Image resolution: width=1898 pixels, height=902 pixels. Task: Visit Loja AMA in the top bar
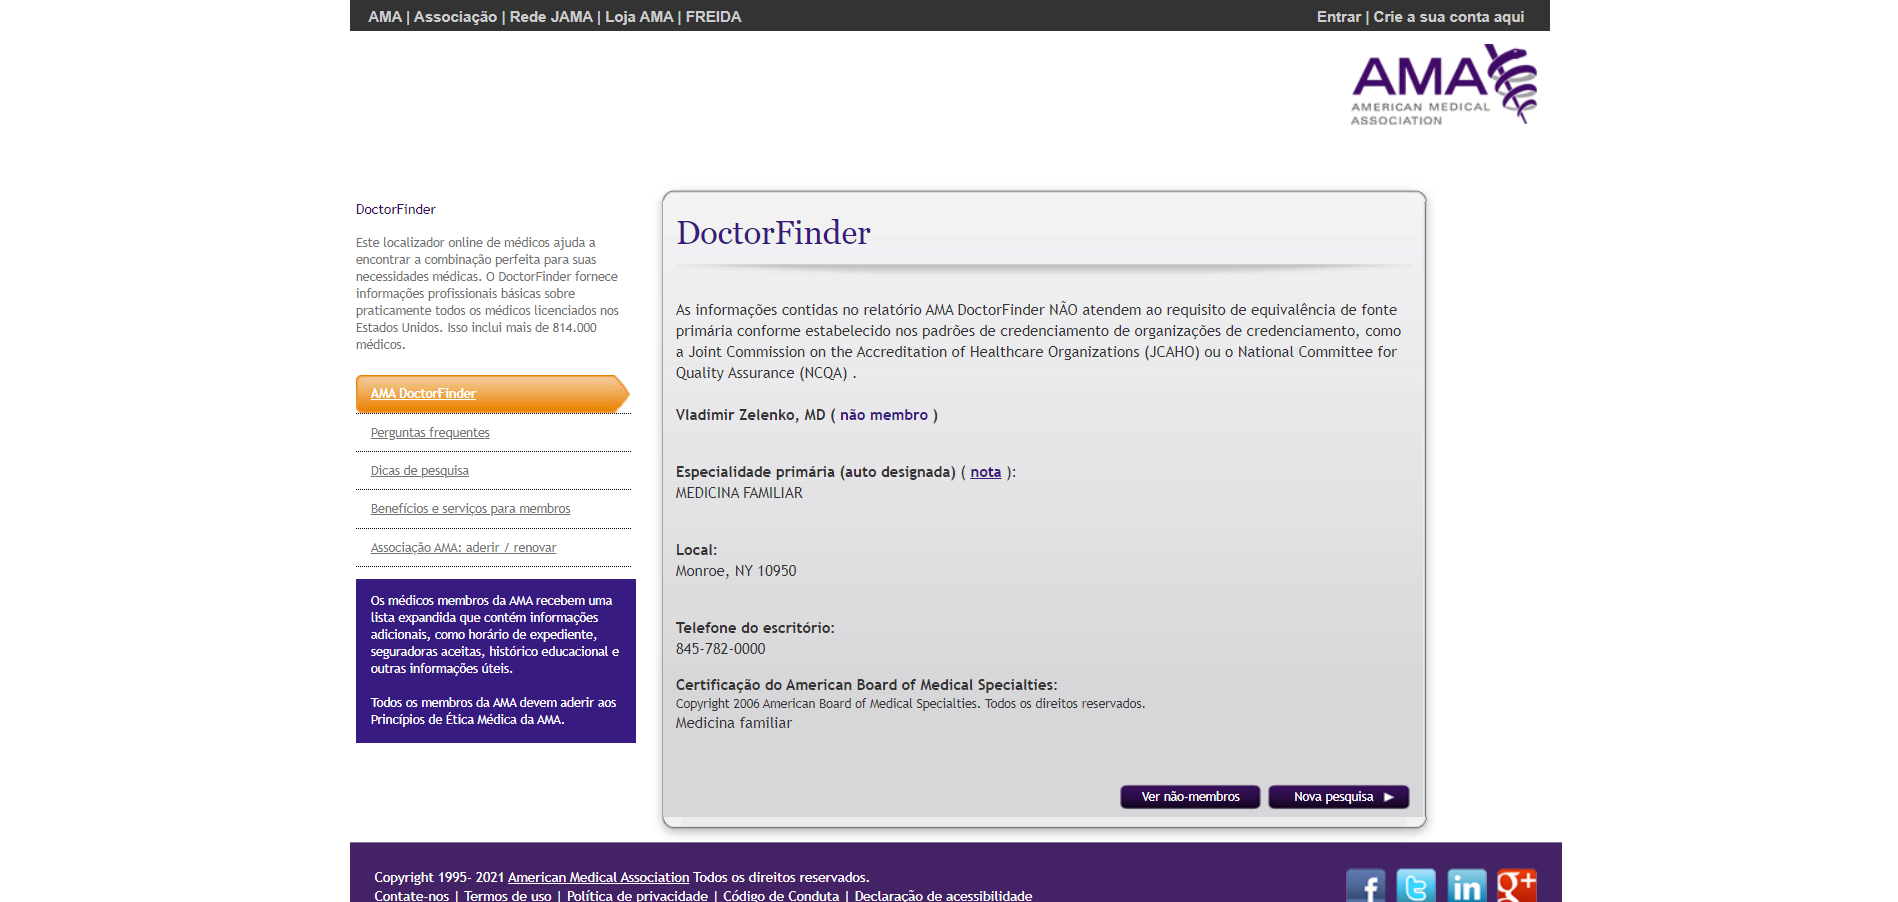(639, 17)
